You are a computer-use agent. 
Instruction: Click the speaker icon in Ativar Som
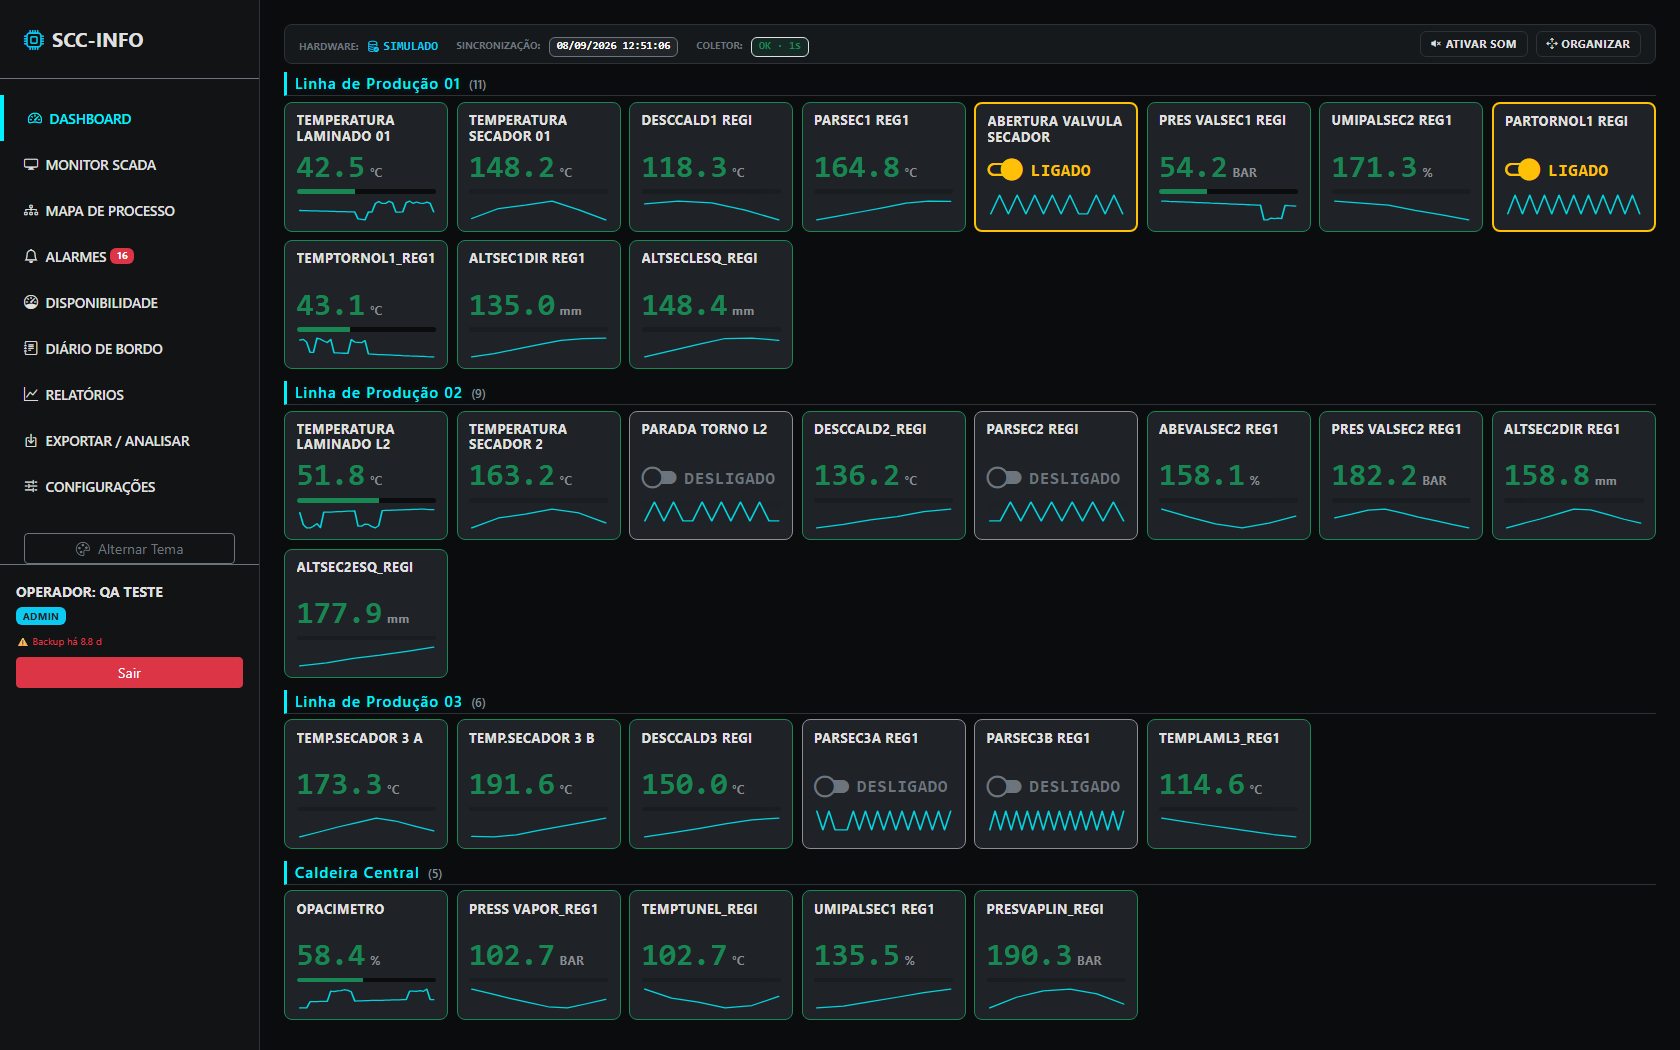click(x=1435, y=44)
